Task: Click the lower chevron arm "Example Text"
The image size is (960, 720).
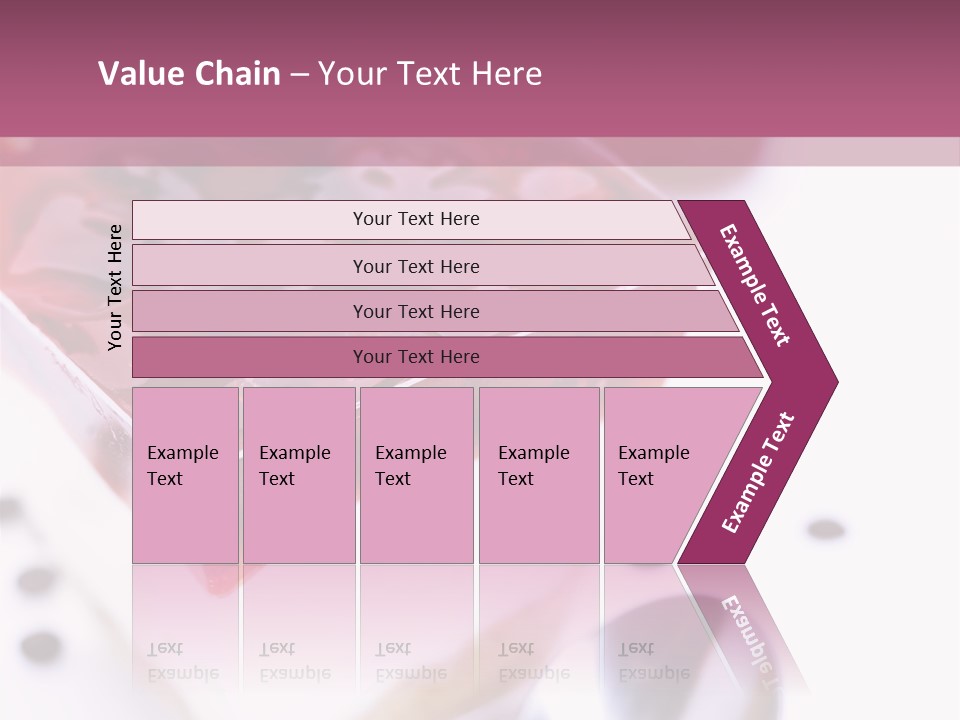Action: (758, 473)
